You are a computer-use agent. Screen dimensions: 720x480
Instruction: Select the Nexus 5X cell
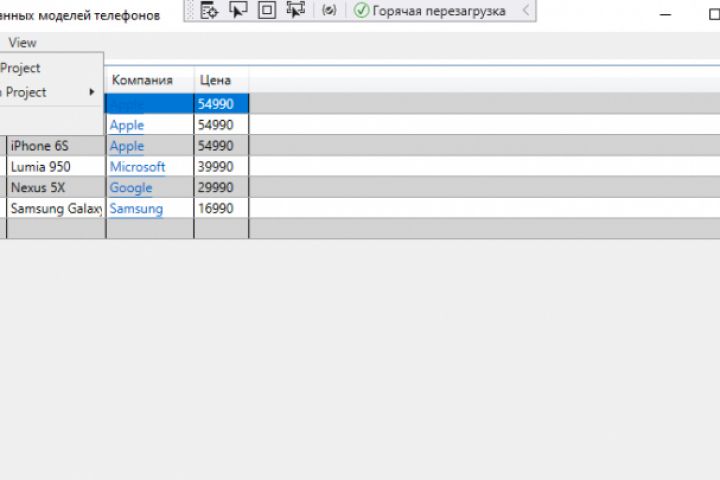coord(56,187)
